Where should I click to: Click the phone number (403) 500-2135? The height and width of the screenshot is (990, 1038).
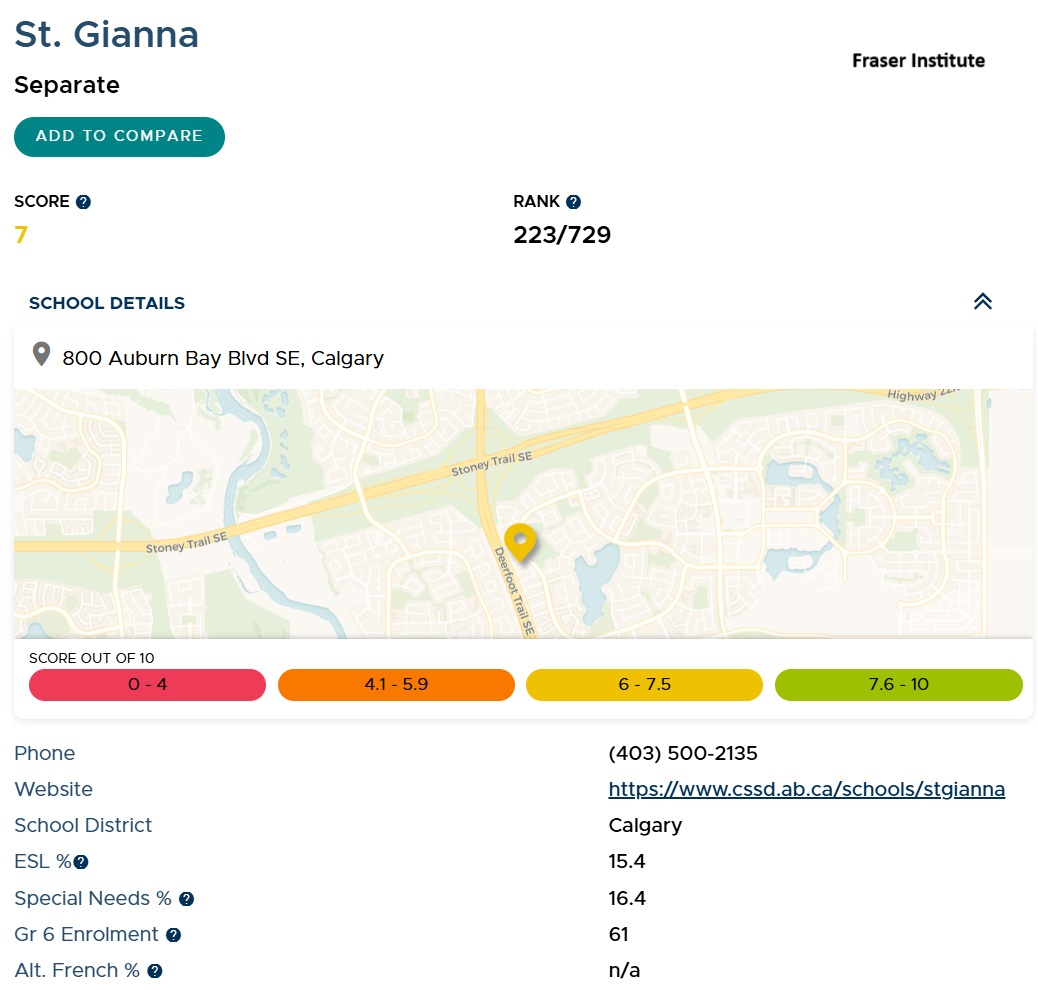tap(682, 753)
